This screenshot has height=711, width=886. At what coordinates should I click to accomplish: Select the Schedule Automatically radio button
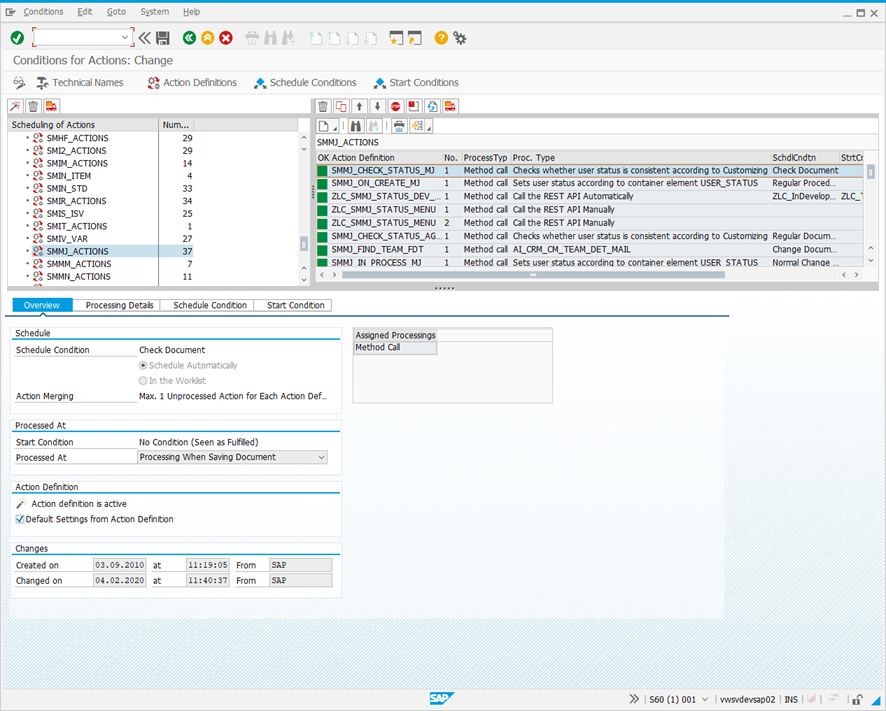click(x=143, y=366)
